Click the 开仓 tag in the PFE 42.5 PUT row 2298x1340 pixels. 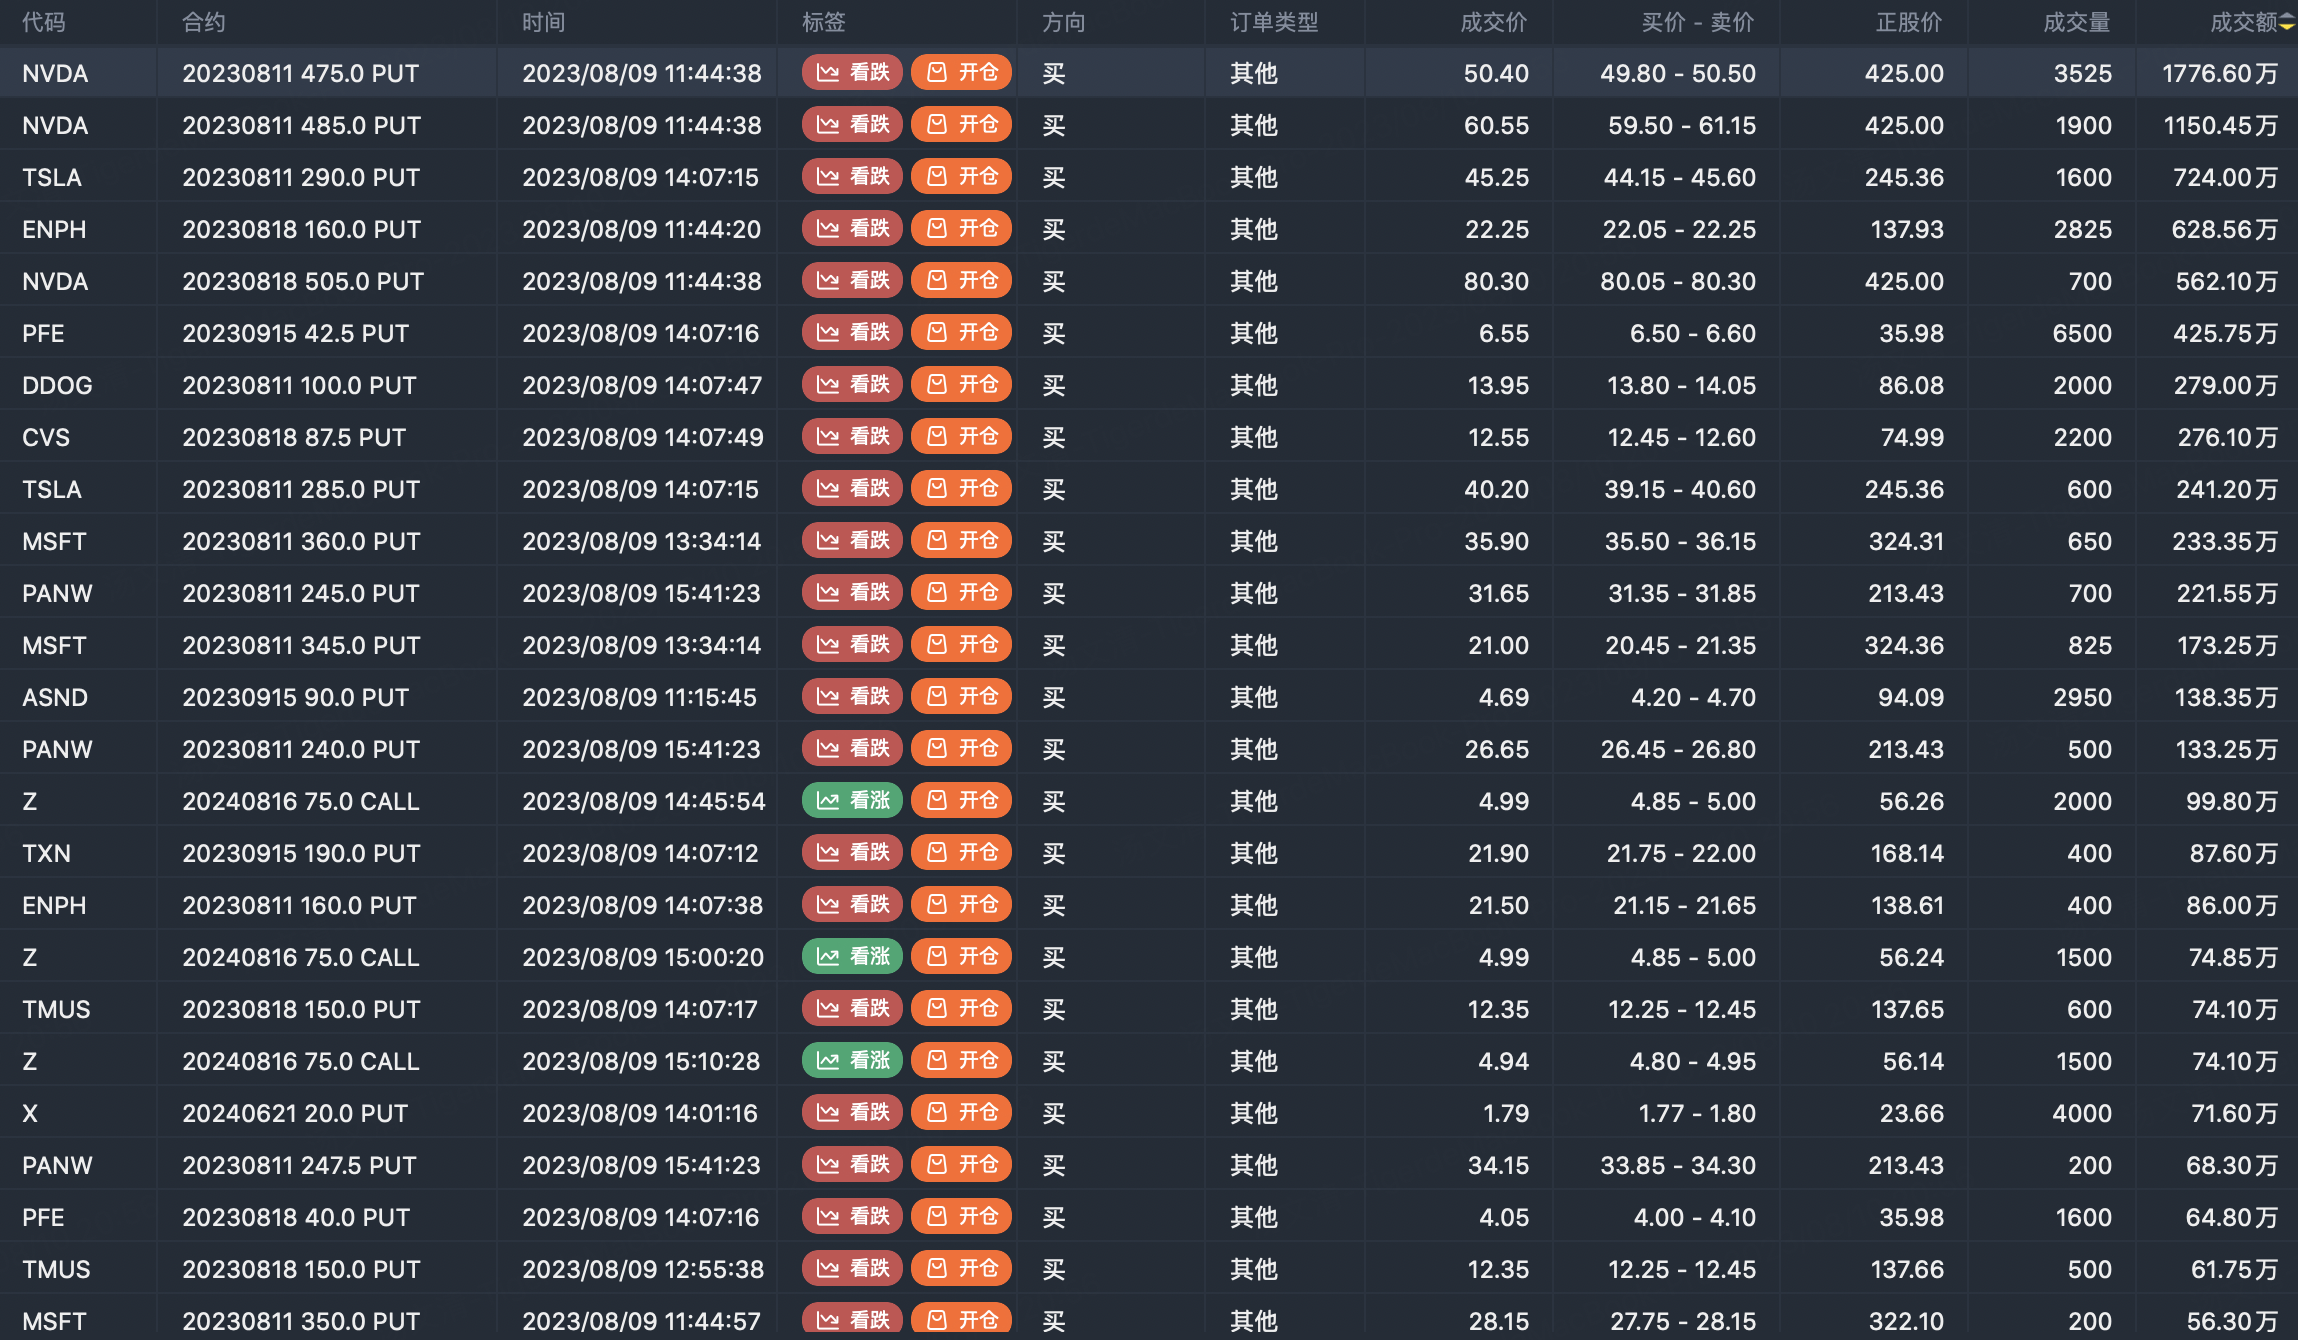(961, 333)
